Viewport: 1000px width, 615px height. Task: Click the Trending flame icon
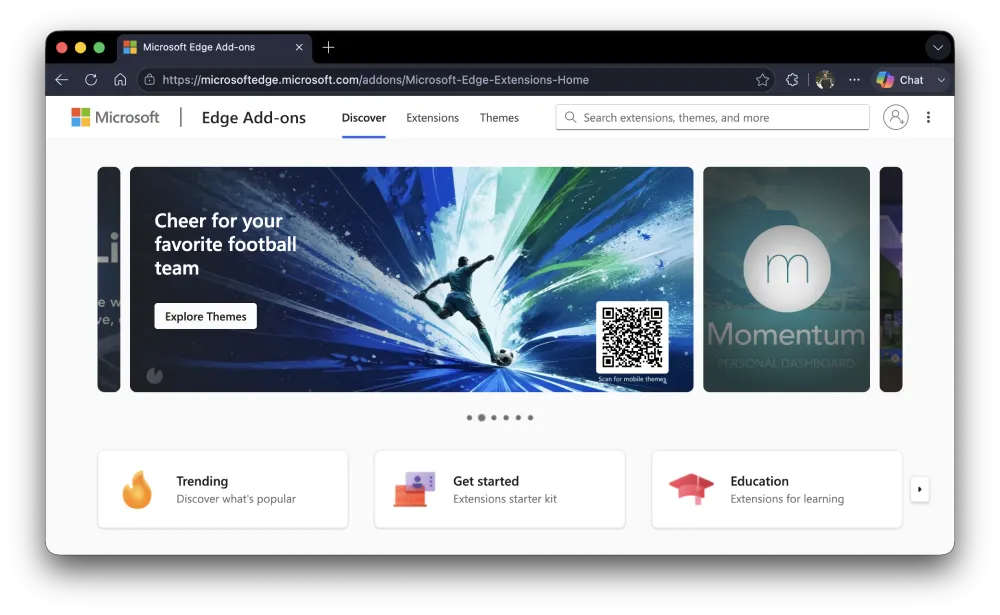click(x=137, y=489)
